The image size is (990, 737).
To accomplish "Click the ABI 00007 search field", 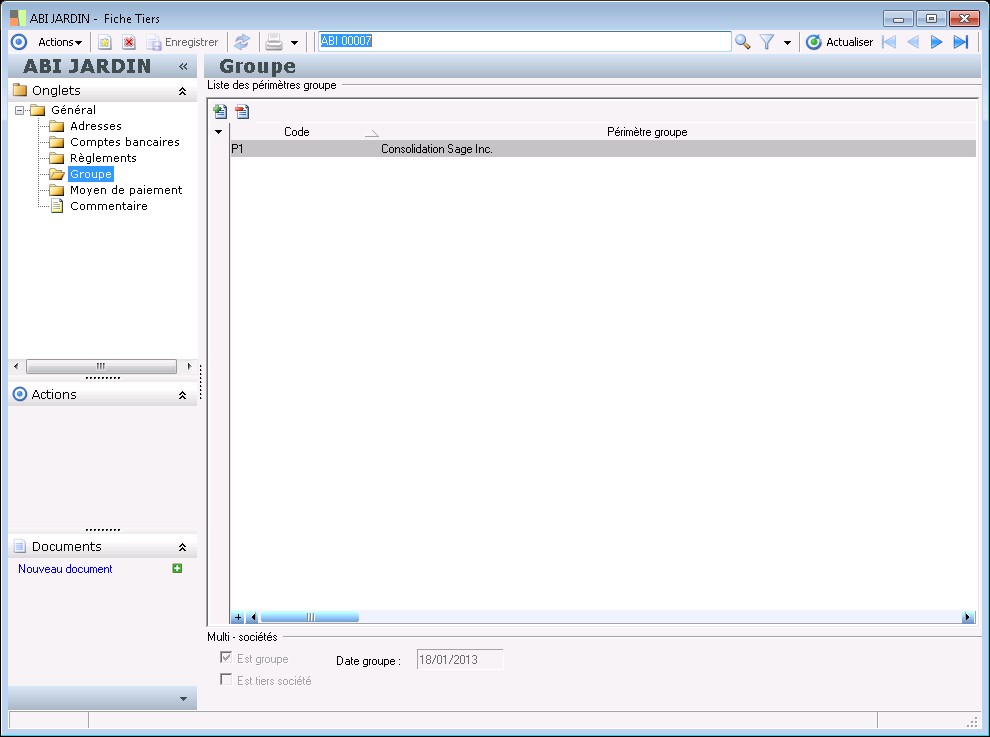I will tap(524, 41).
